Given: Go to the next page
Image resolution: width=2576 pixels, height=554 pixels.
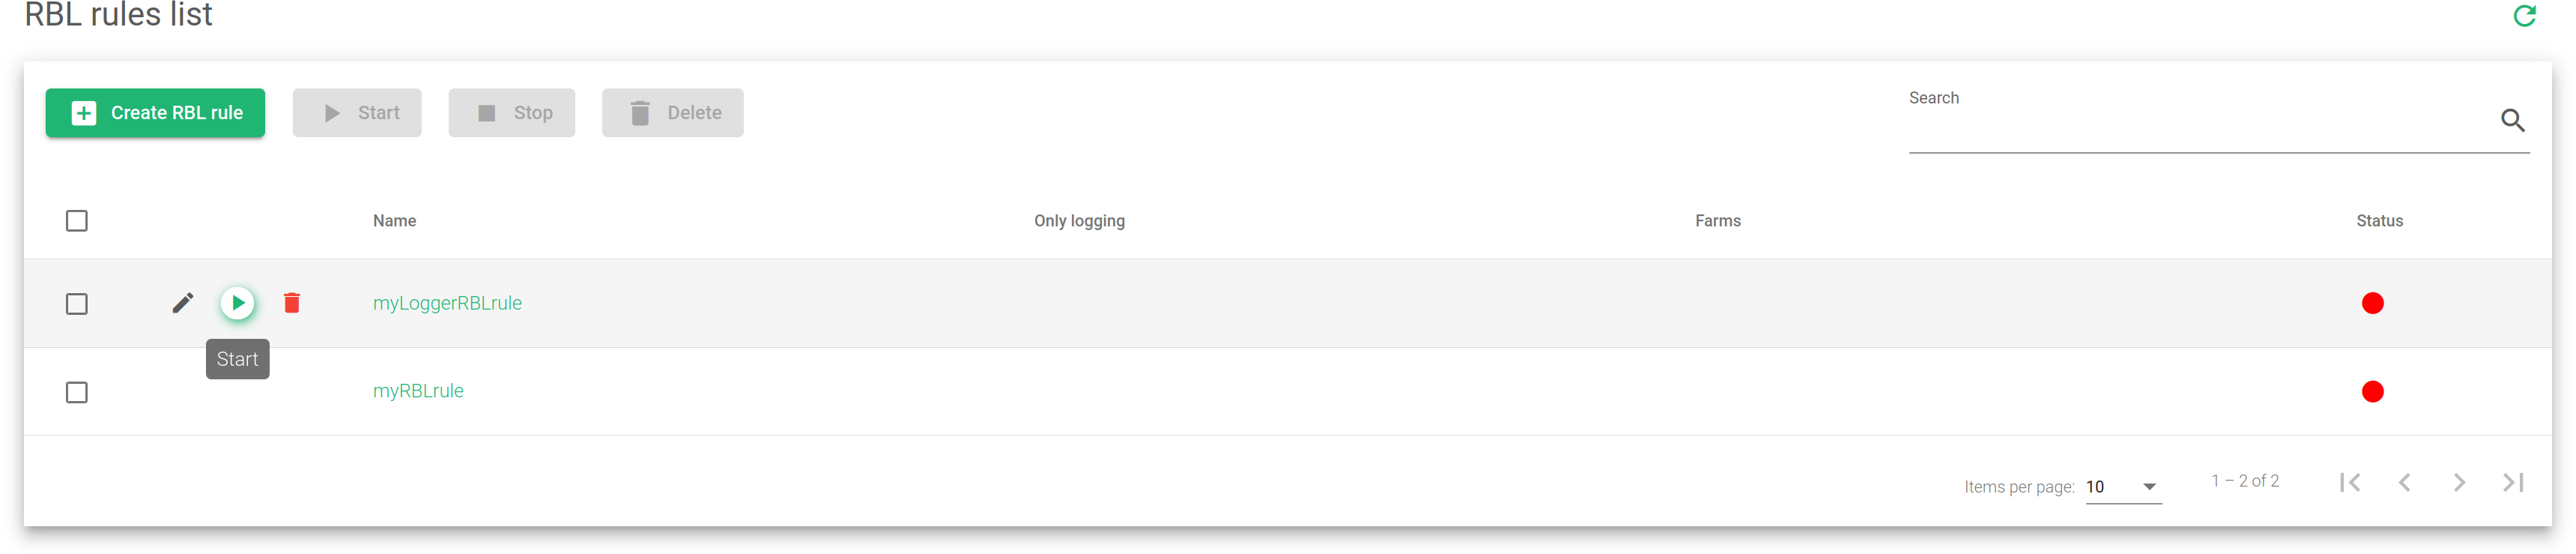Looking at the screenshot, I should 2459,483.
